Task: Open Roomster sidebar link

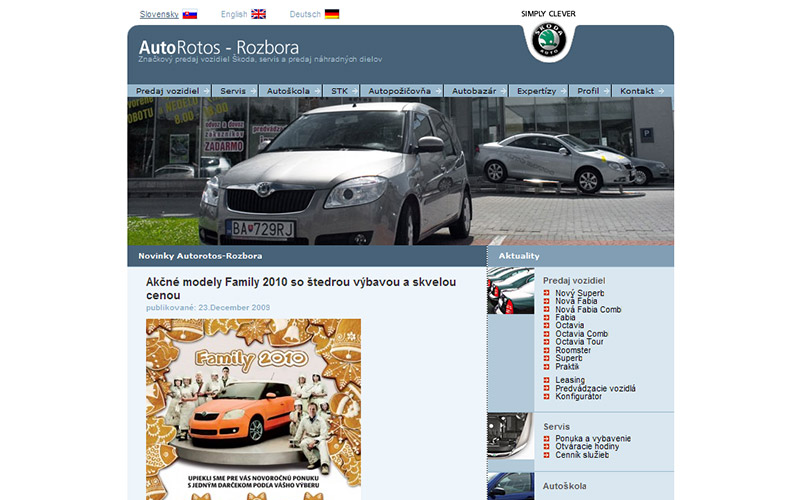Action: click(573, 350)
